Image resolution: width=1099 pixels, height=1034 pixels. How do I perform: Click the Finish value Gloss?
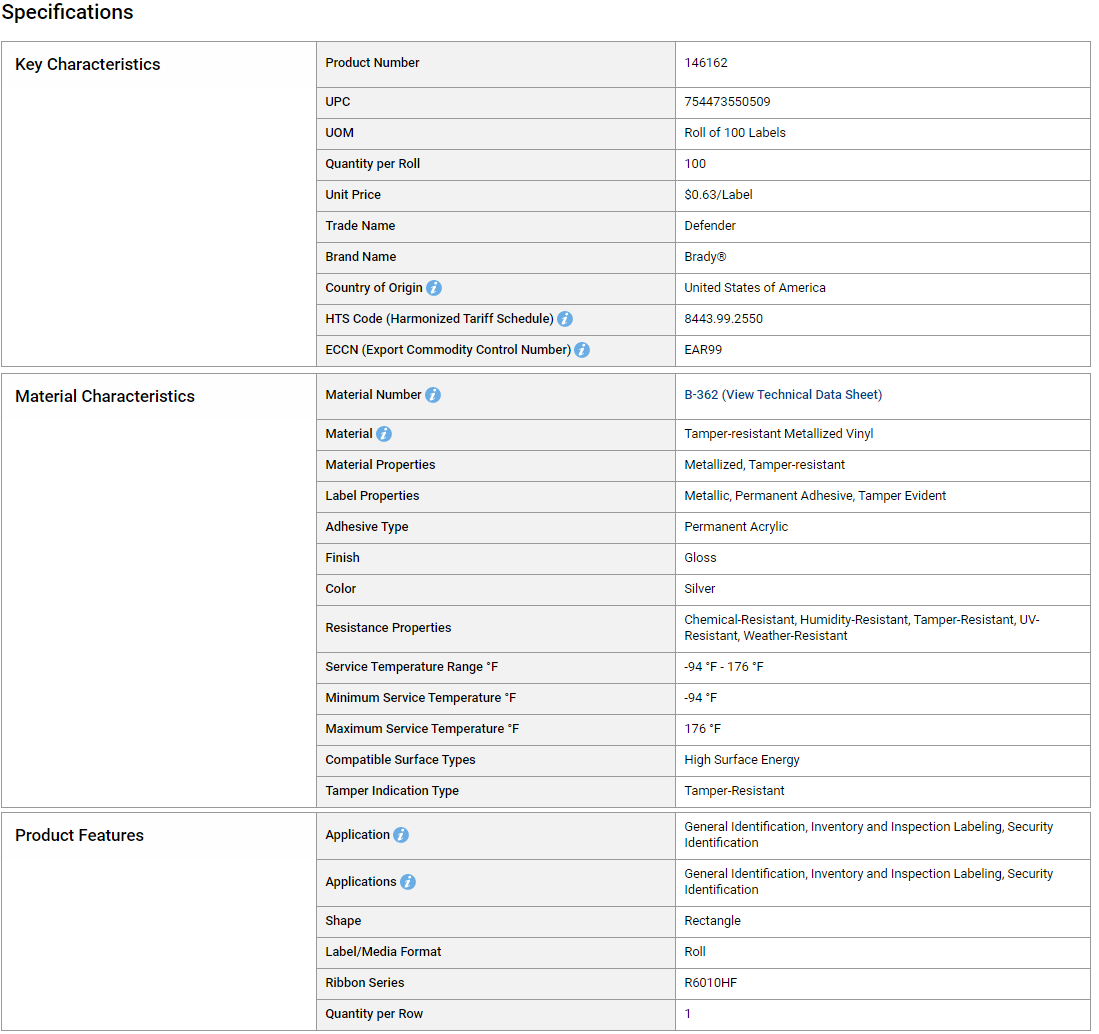pos(700,558)
